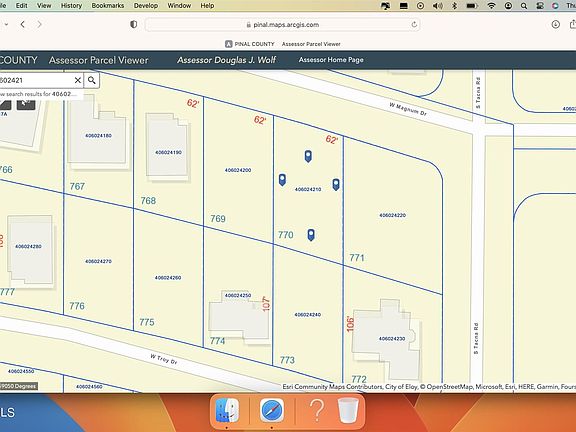576x432 pixels.
Task: Open the Develop menu
Action: (146, 6)
